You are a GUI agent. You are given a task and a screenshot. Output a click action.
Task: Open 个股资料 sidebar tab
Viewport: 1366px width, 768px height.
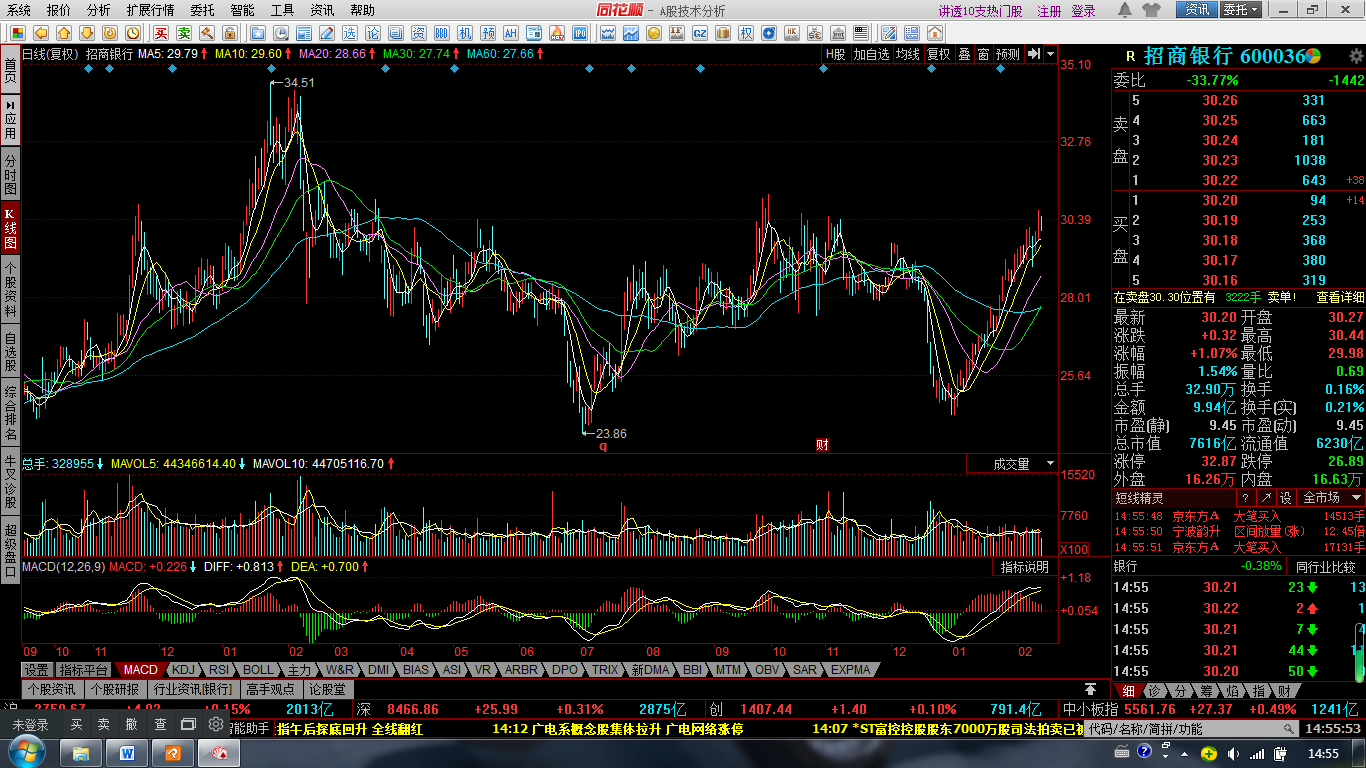[10, 288]
